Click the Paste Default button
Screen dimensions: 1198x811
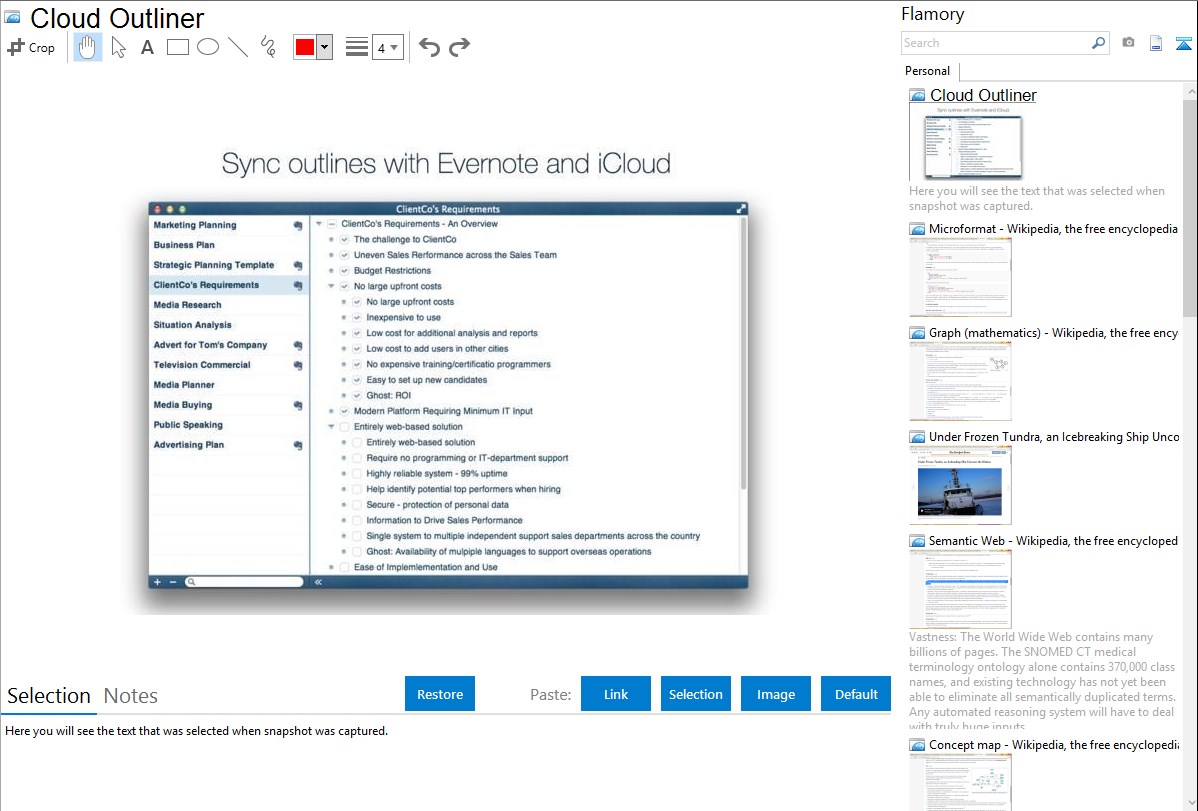(856, 694)
